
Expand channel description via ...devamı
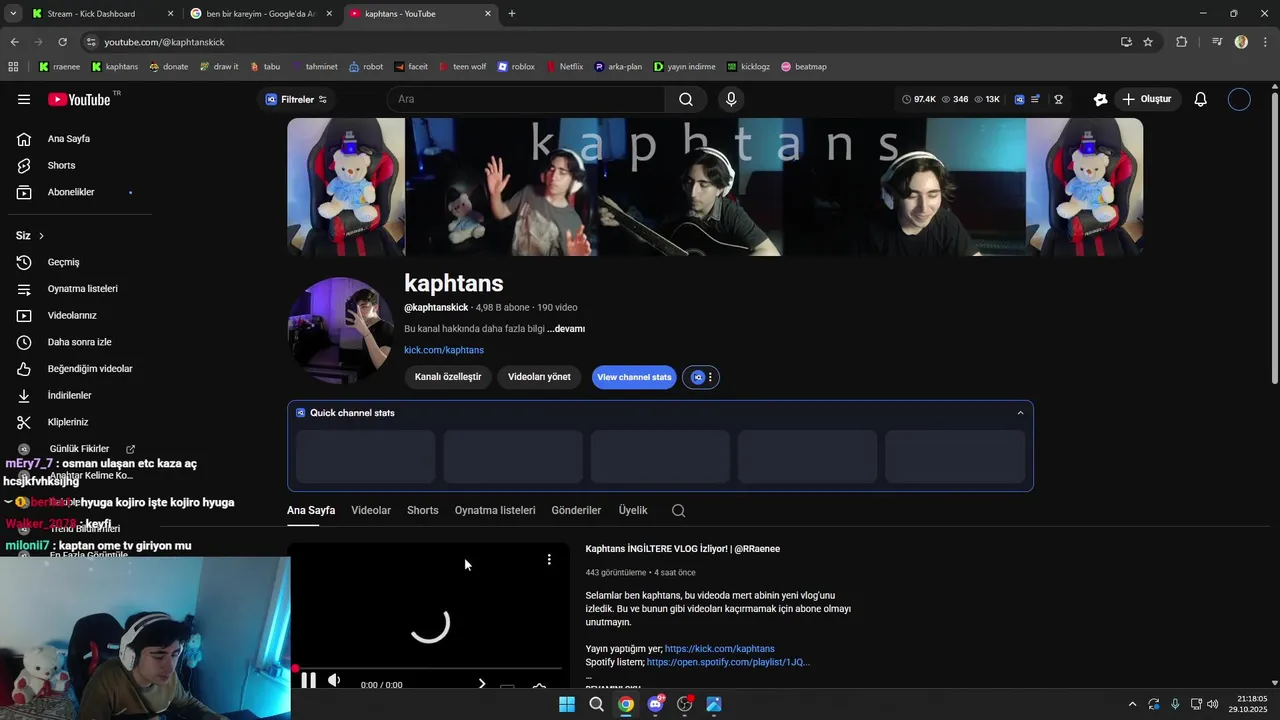pyautogui.click(x=566, y=329)
